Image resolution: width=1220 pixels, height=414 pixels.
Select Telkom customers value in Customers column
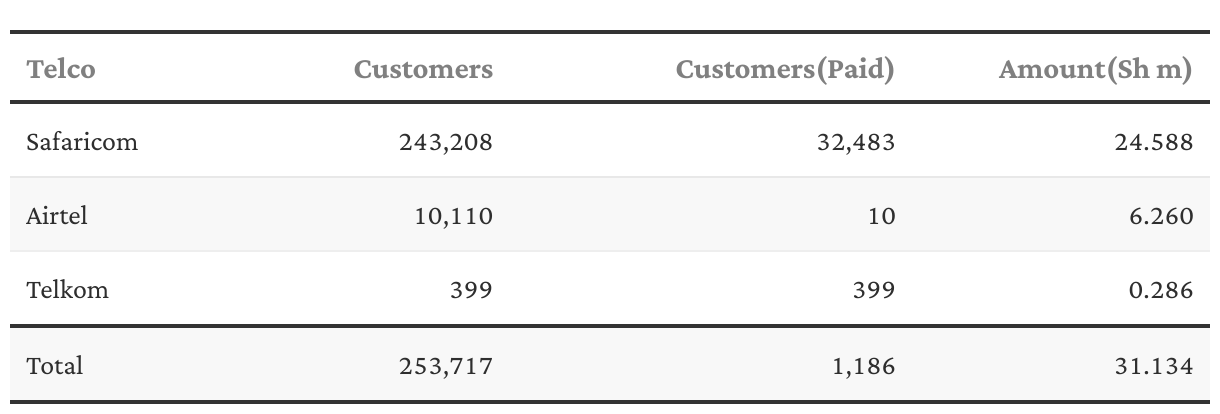pyautogui.click(x=472, y=290)
